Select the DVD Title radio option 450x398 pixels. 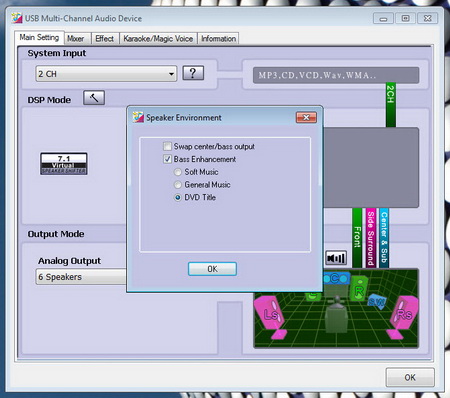click(178, 197)
